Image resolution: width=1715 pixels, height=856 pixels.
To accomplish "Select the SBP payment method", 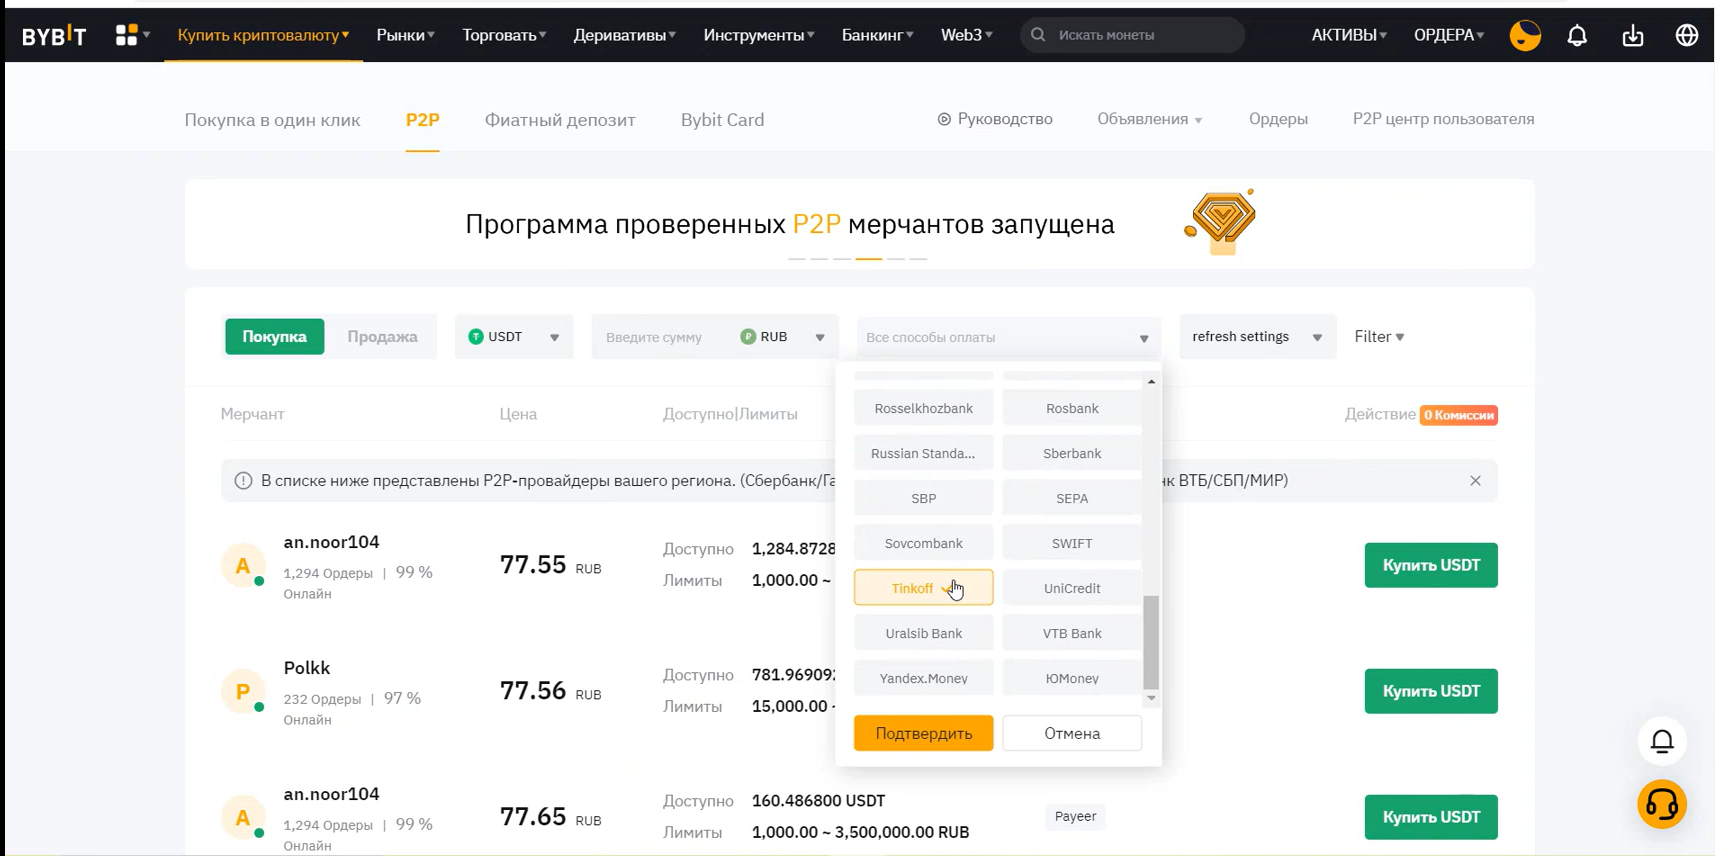I will pos(924,498).
